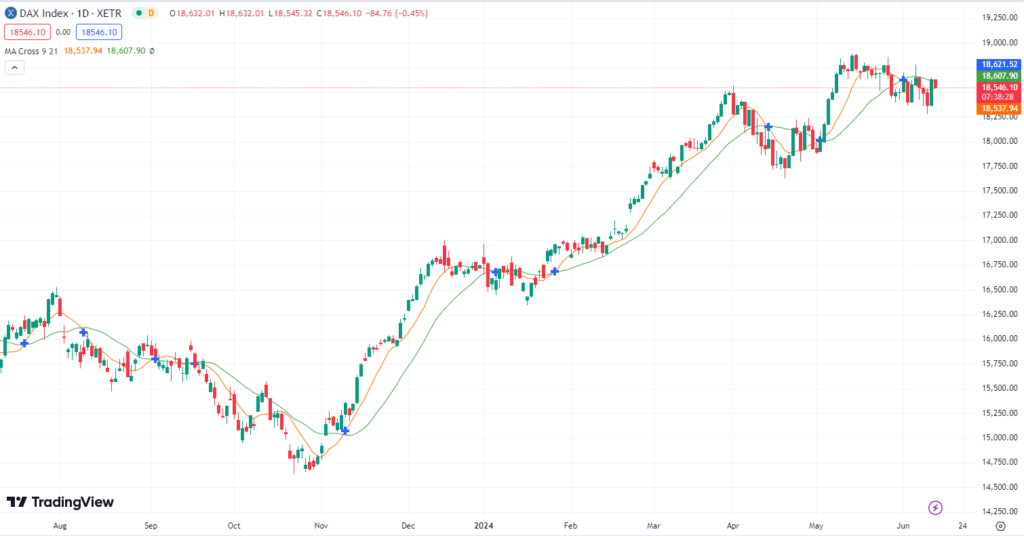The height and width of the screenshot is (536, 1024).
Task: Click the blue buy price button 18546.10
Action: (x=99, y=32)
